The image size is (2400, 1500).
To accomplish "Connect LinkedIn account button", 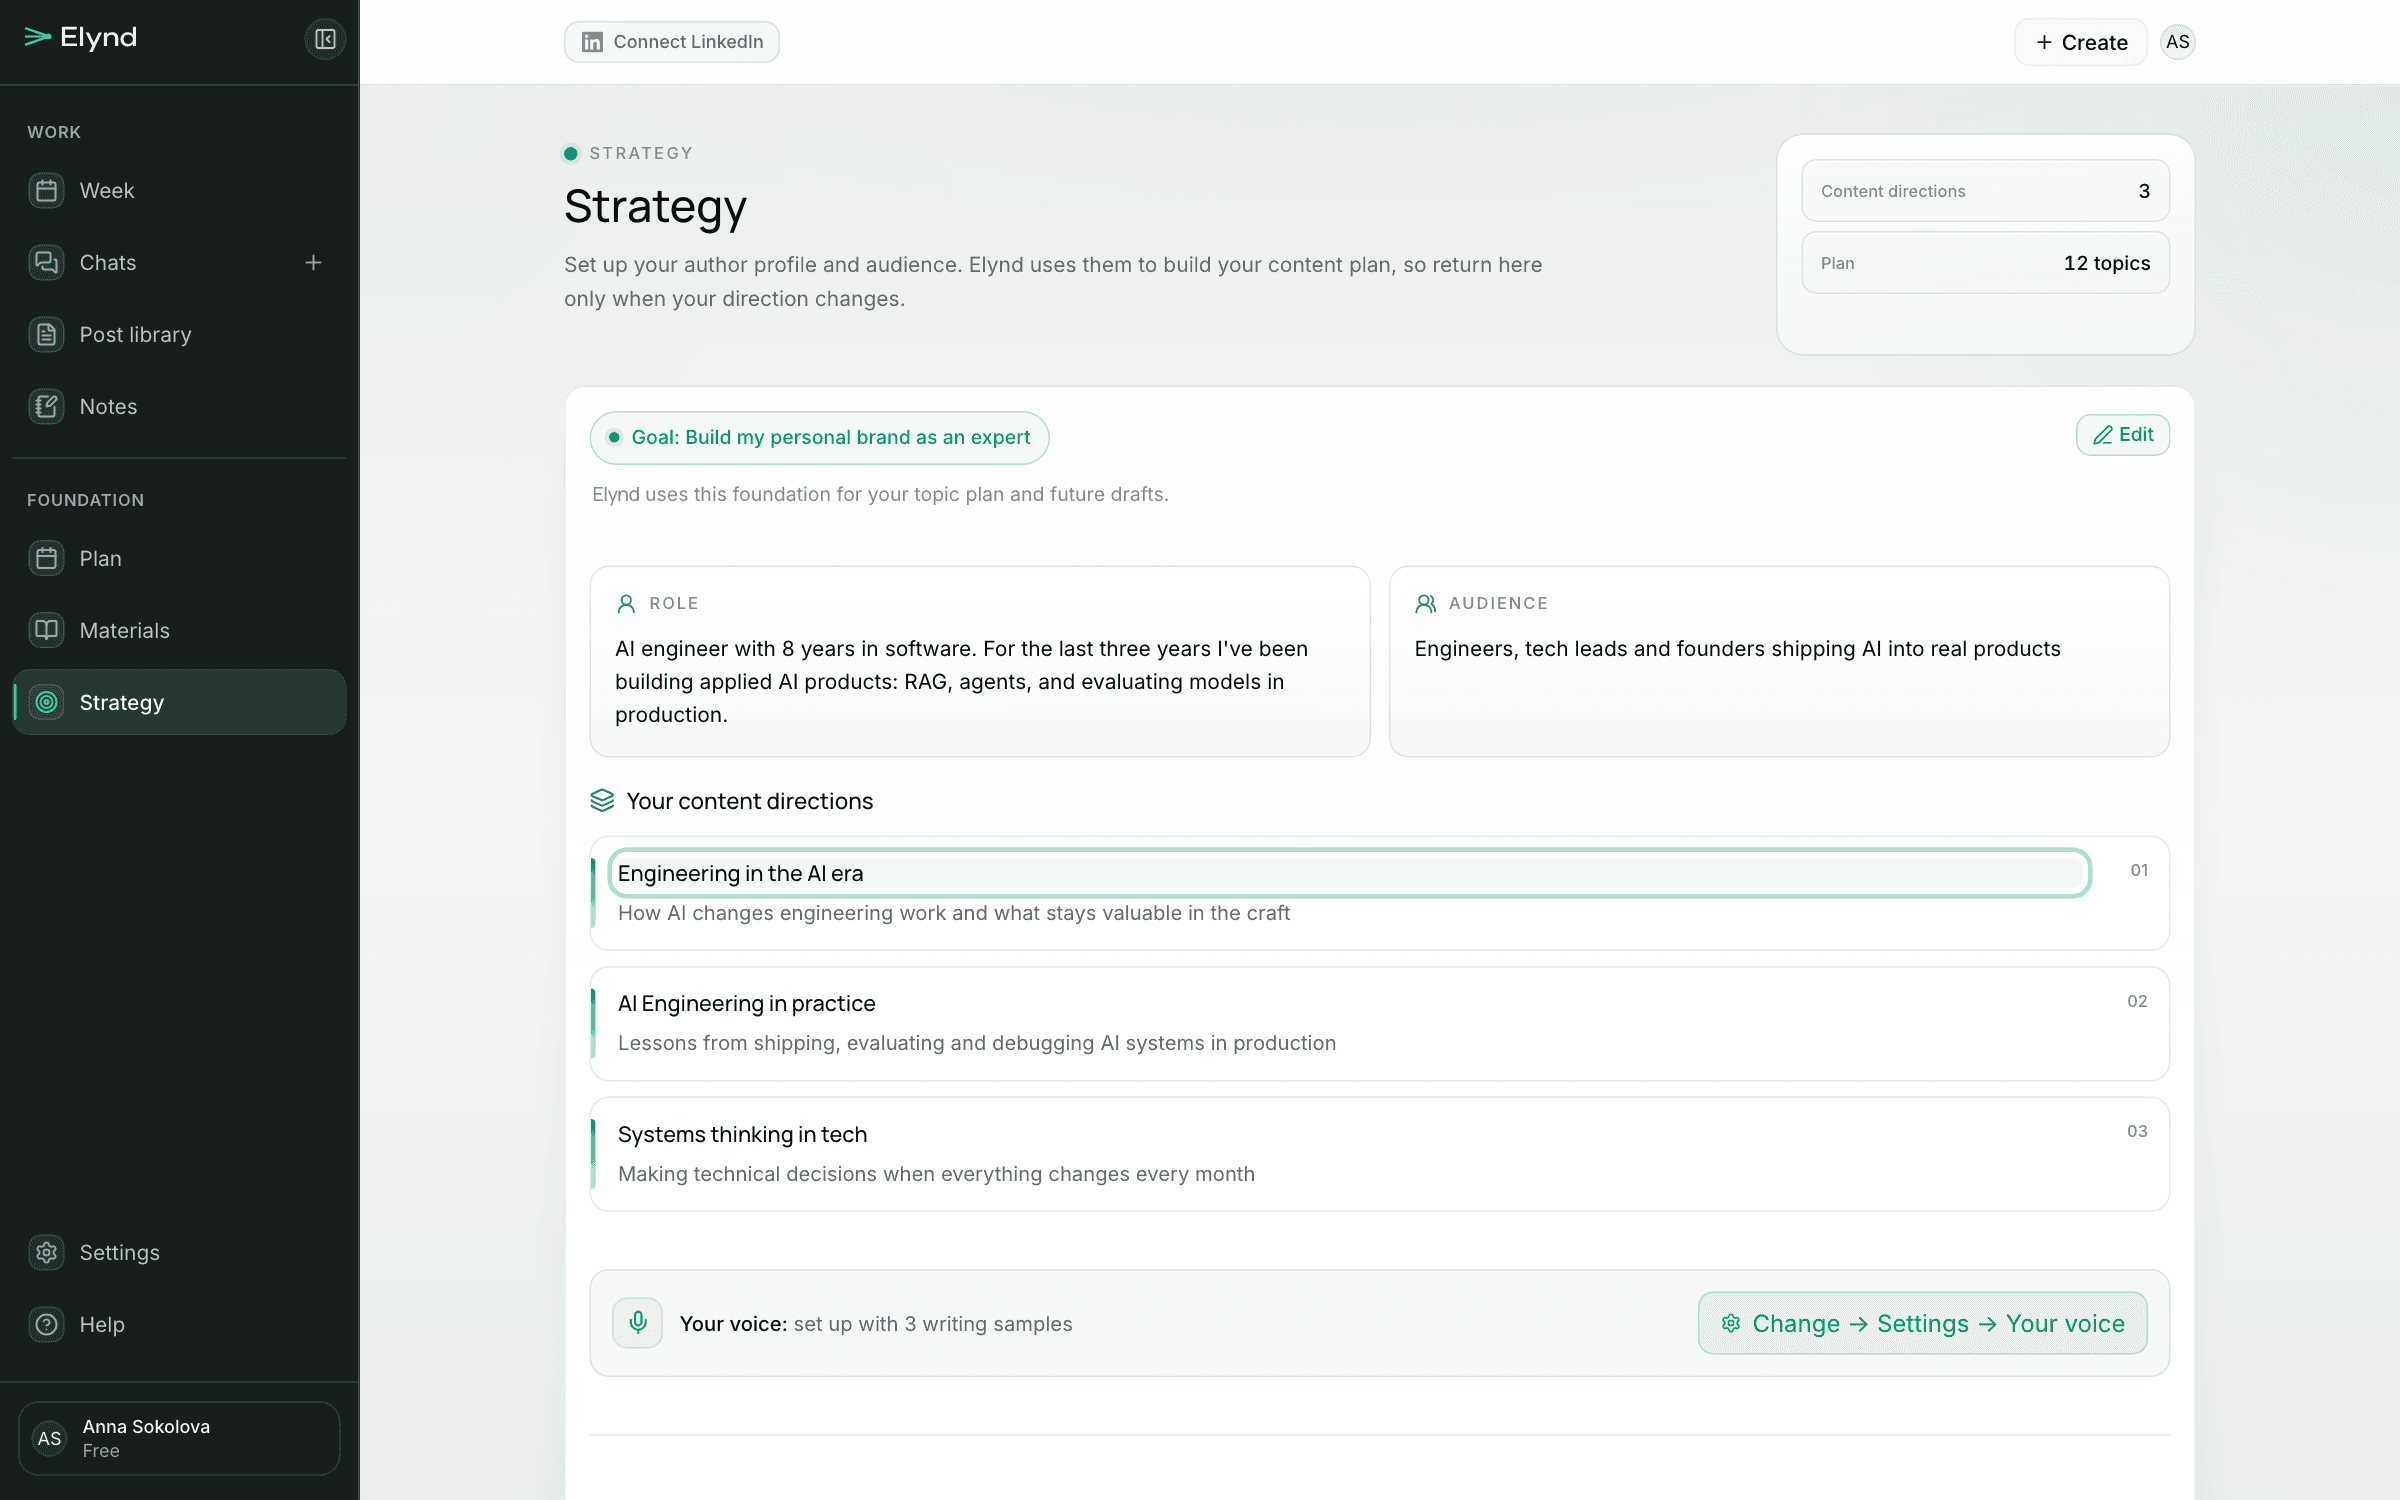I will click(x=671, y=42).
